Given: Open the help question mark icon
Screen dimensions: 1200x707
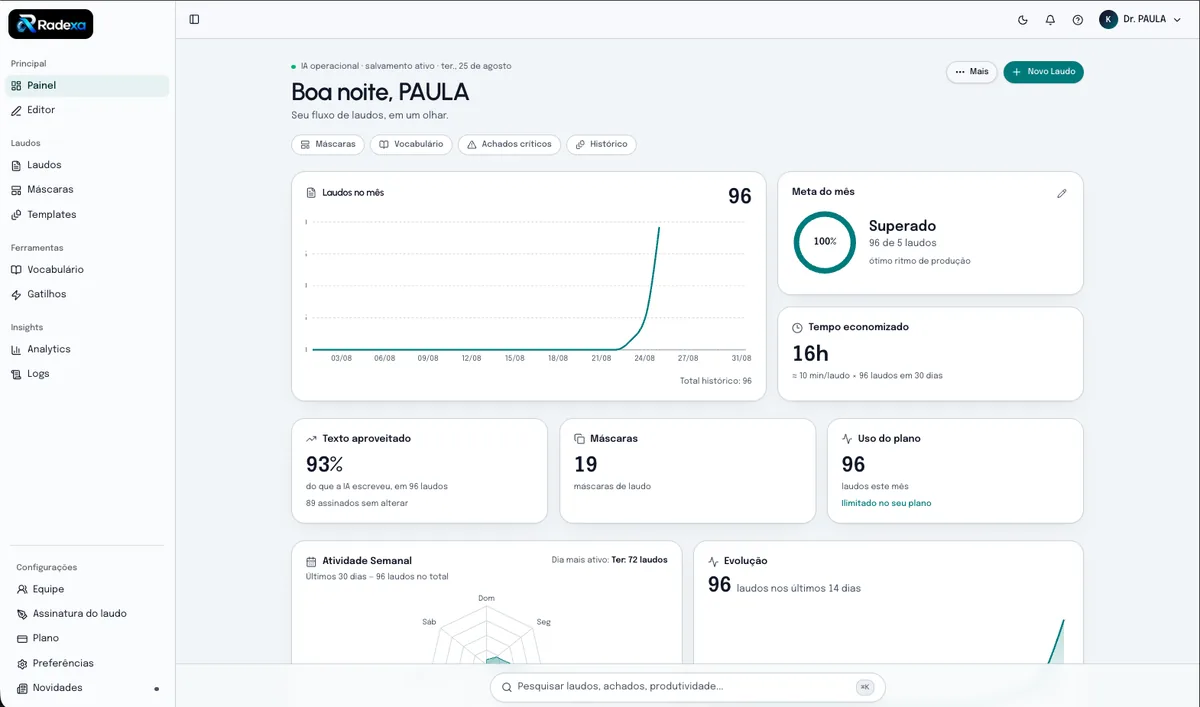Looking at the screenshot, I should coord(1077,19).
